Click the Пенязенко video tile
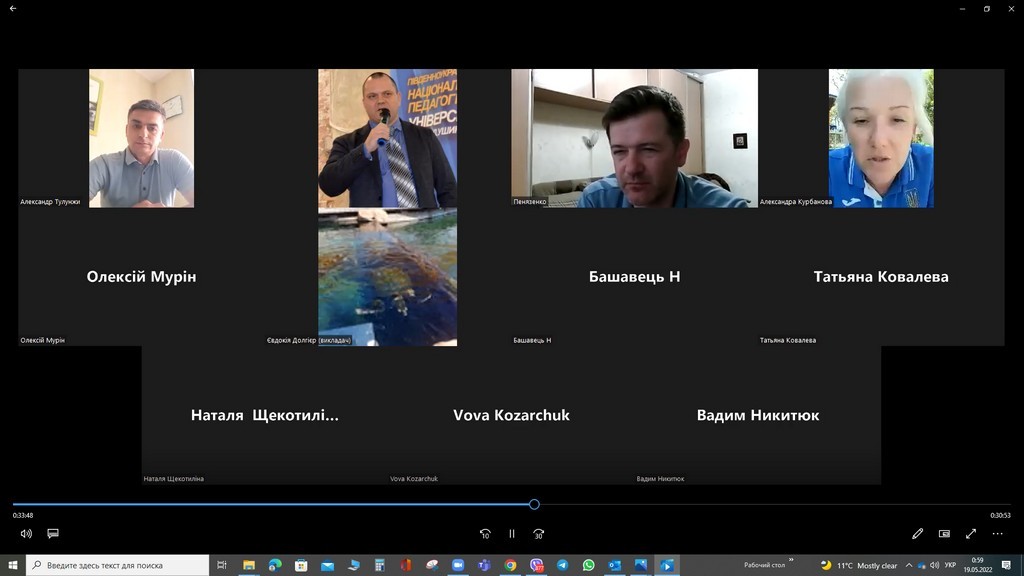Image resolution: width=1024 pixels, height=576 pixels. [x=634, y=138]
